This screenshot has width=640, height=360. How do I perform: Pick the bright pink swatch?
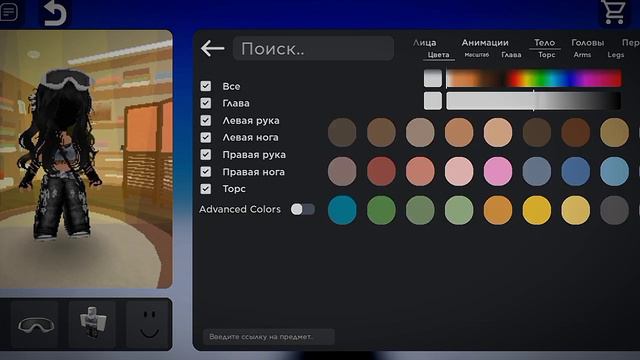[x=498, y=171]
